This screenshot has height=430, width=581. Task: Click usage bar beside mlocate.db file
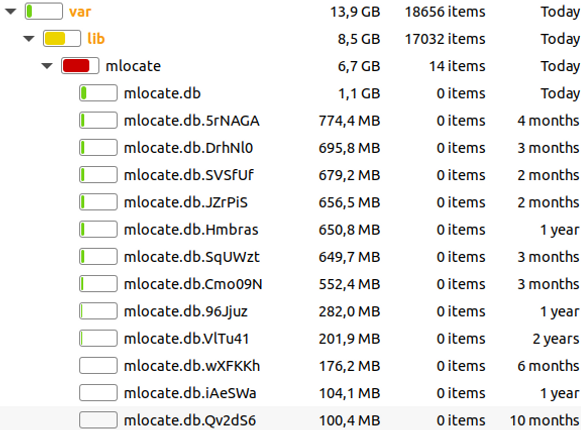coord(98,93)
